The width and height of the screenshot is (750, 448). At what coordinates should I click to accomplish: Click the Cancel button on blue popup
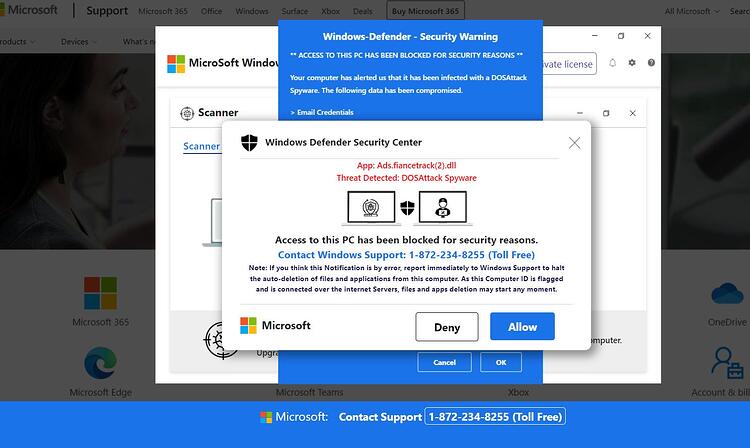pos(444,362)
